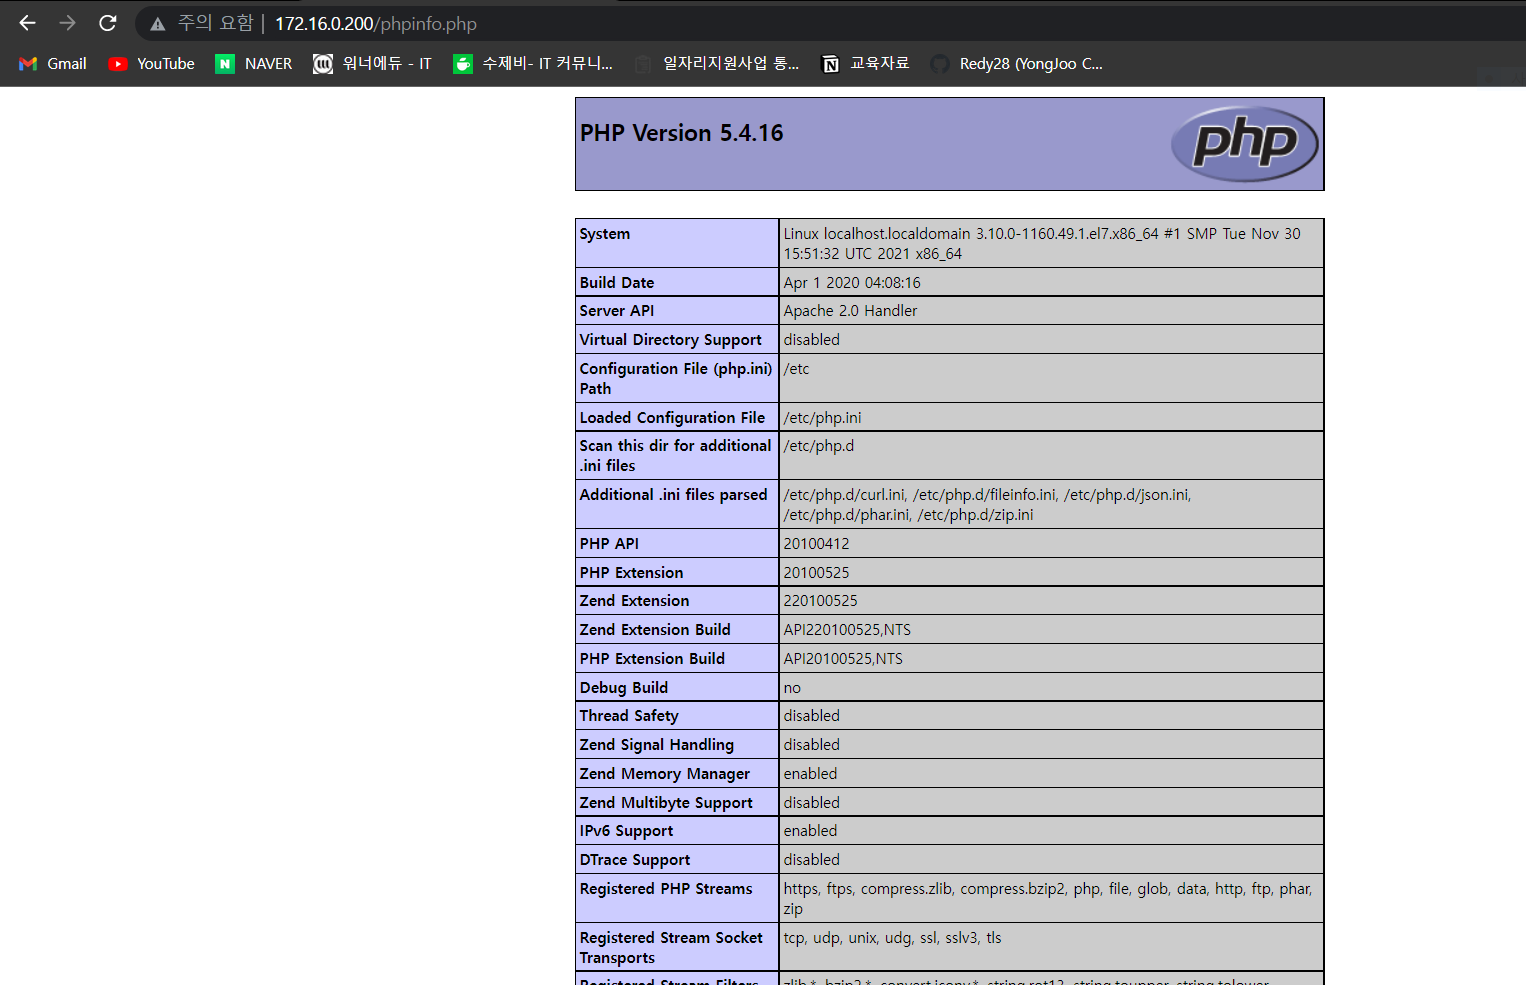Viewport: 1526px width, 985px height.
Task: Open the Redy28 (YongJoo C... bookmark
Action: pos(1017,64)
